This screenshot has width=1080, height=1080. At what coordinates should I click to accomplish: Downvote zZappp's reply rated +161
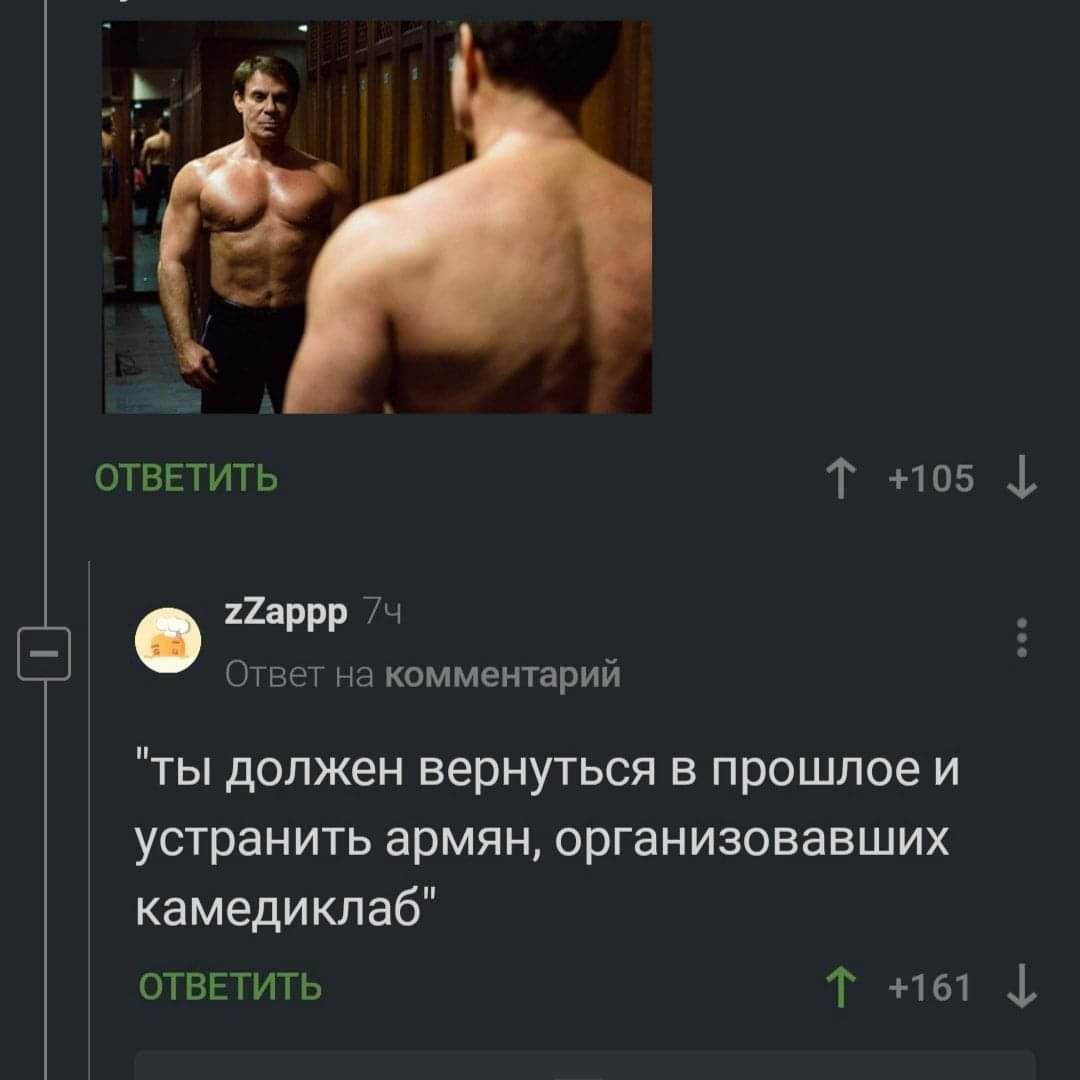[1021, 987]
